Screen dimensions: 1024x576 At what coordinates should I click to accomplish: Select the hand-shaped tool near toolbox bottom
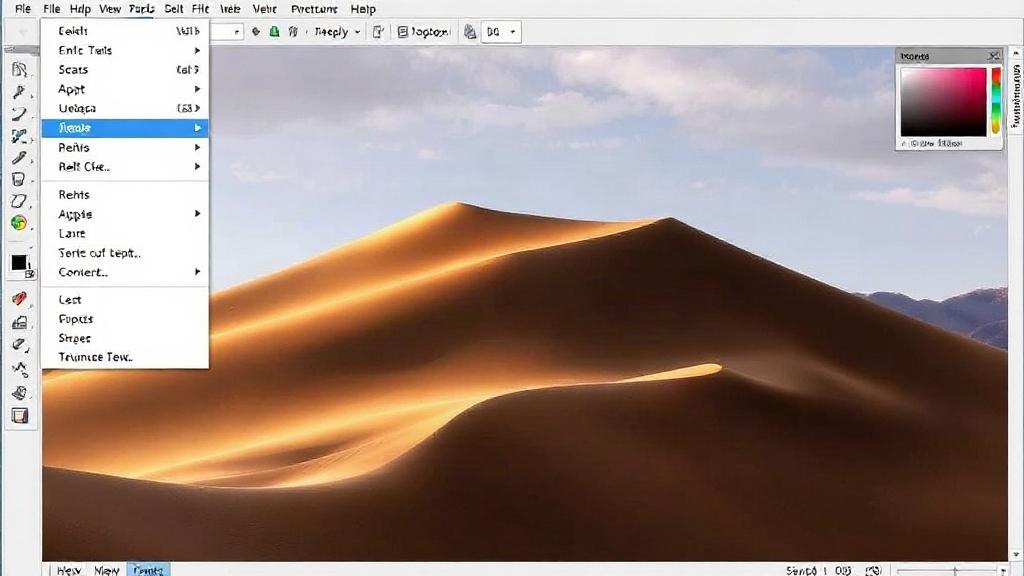[19, 392]
